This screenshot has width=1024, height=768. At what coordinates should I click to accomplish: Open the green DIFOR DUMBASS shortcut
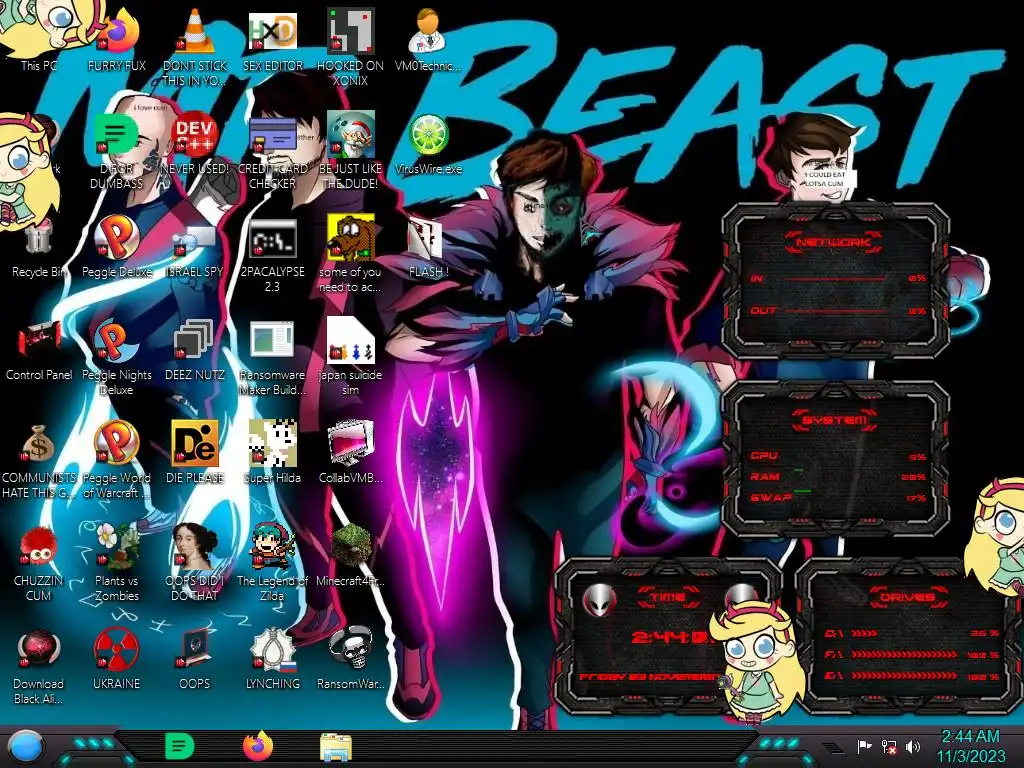[x=116, y=150]
